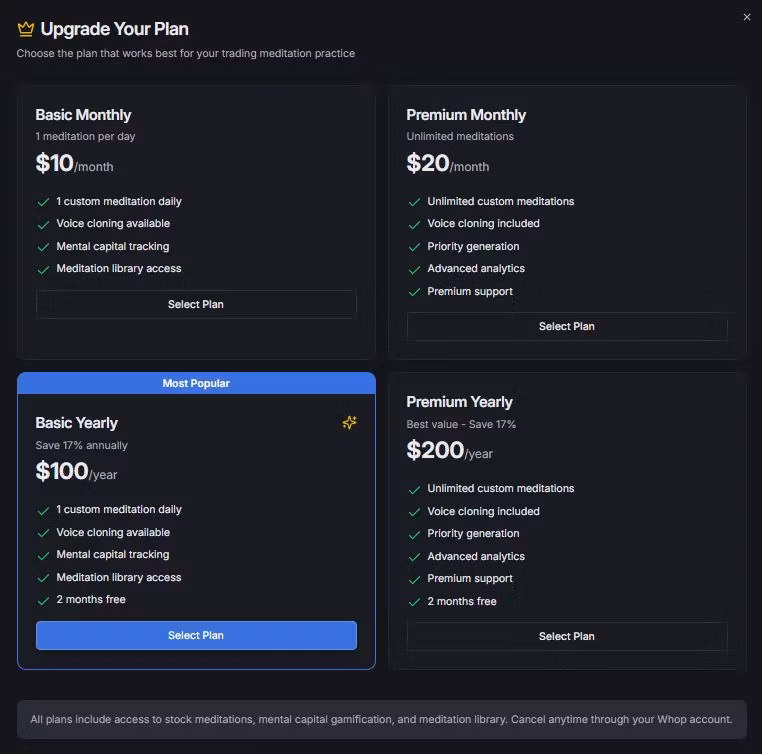Click the Premium Yearly plan heading
Screen dimensions: 762x754
tap(459, 402)
